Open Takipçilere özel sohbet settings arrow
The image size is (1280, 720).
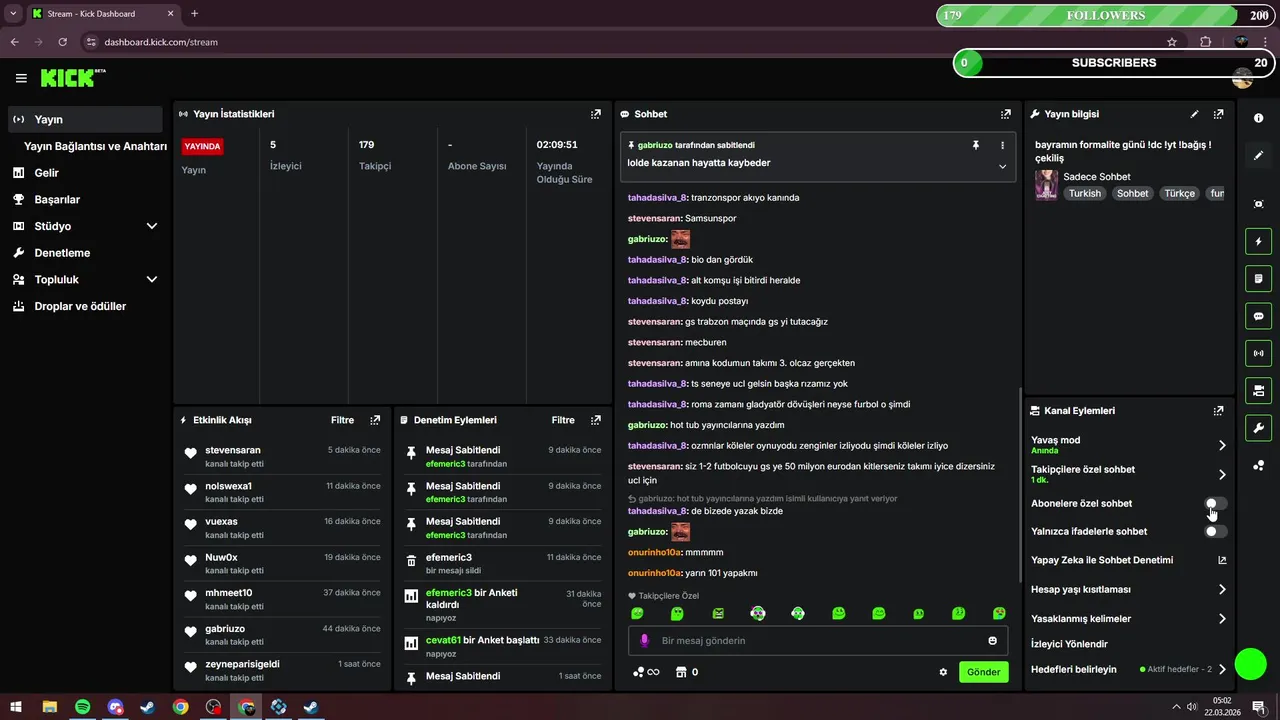click(x=1222, y=475)
